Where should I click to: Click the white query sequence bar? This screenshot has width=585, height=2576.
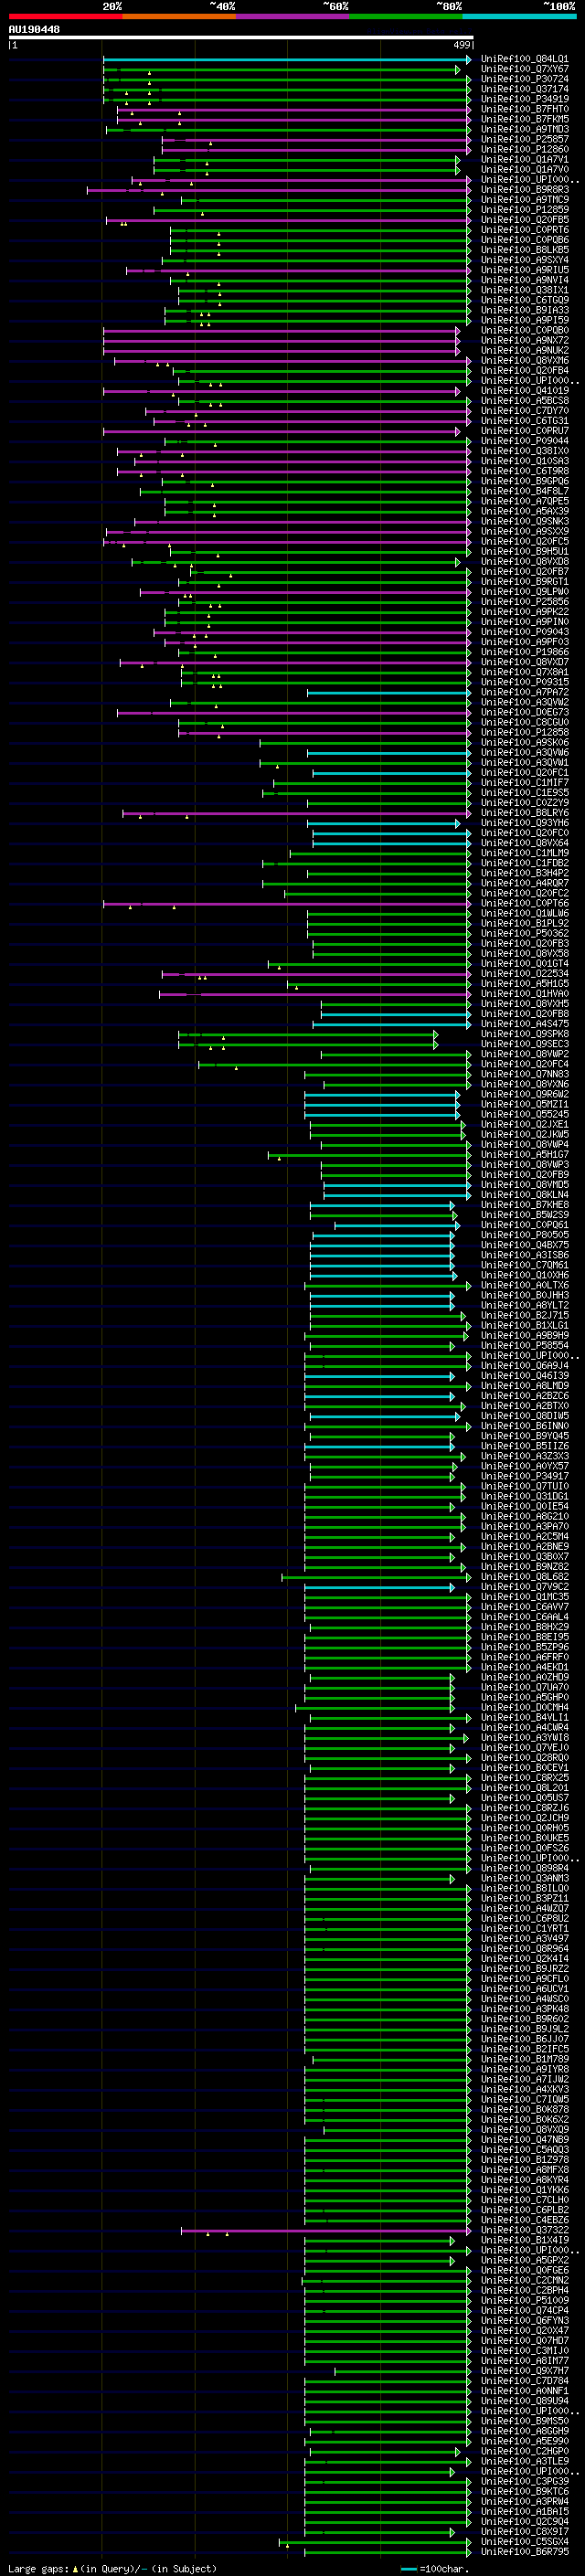click(x=240, y=37)
